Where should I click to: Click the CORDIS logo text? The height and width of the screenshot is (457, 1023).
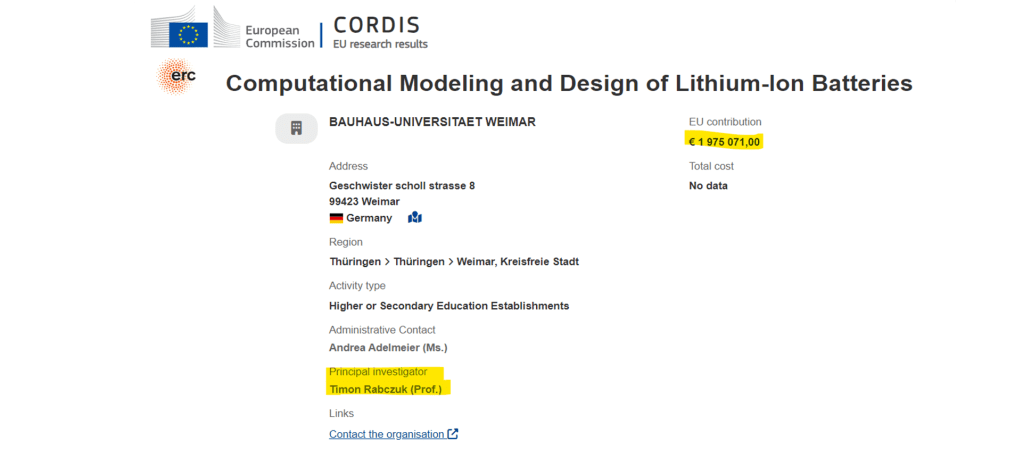pos(376,25)
